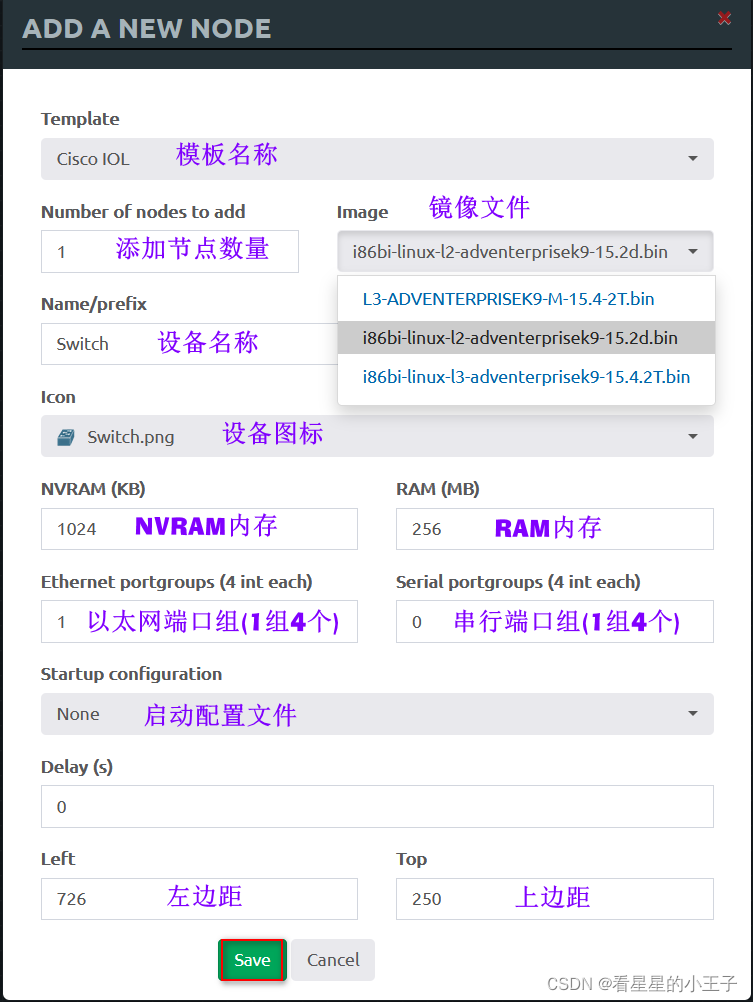Viewport: 753px width, 1002px height.
Task: Focus the Serial portgroups input field
Action: pyautogui.click(x=555, y=621)
